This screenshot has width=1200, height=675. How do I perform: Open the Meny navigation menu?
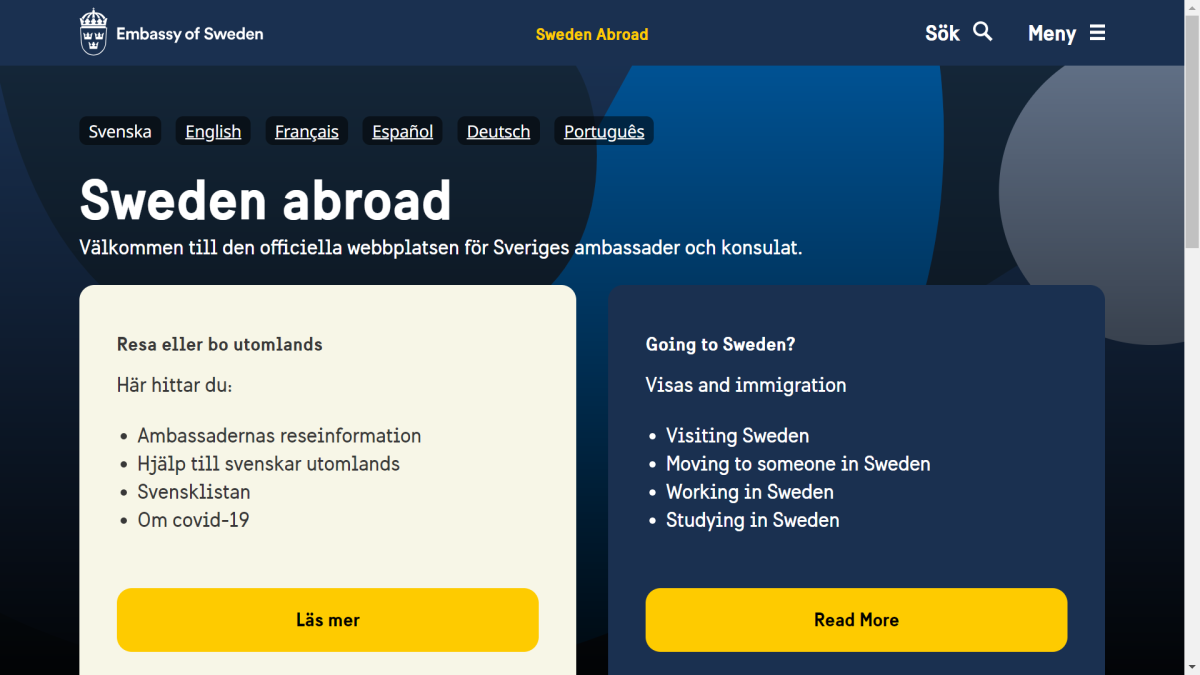point(1052,34)
